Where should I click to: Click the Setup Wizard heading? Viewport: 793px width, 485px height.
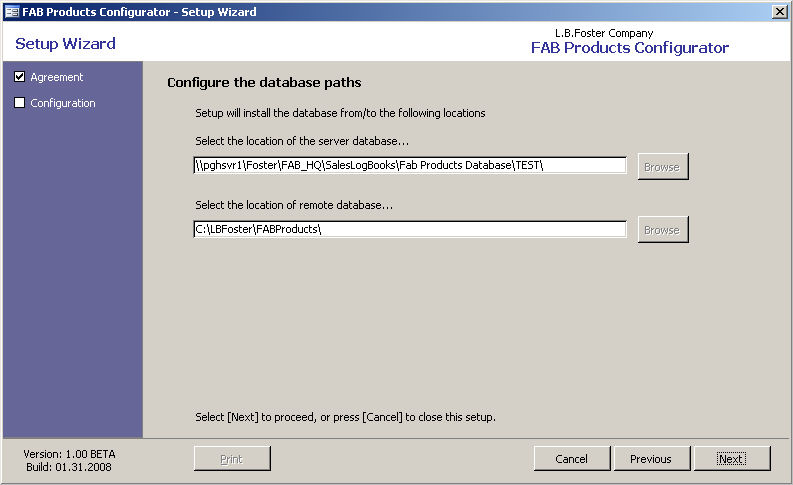(65, 44)
